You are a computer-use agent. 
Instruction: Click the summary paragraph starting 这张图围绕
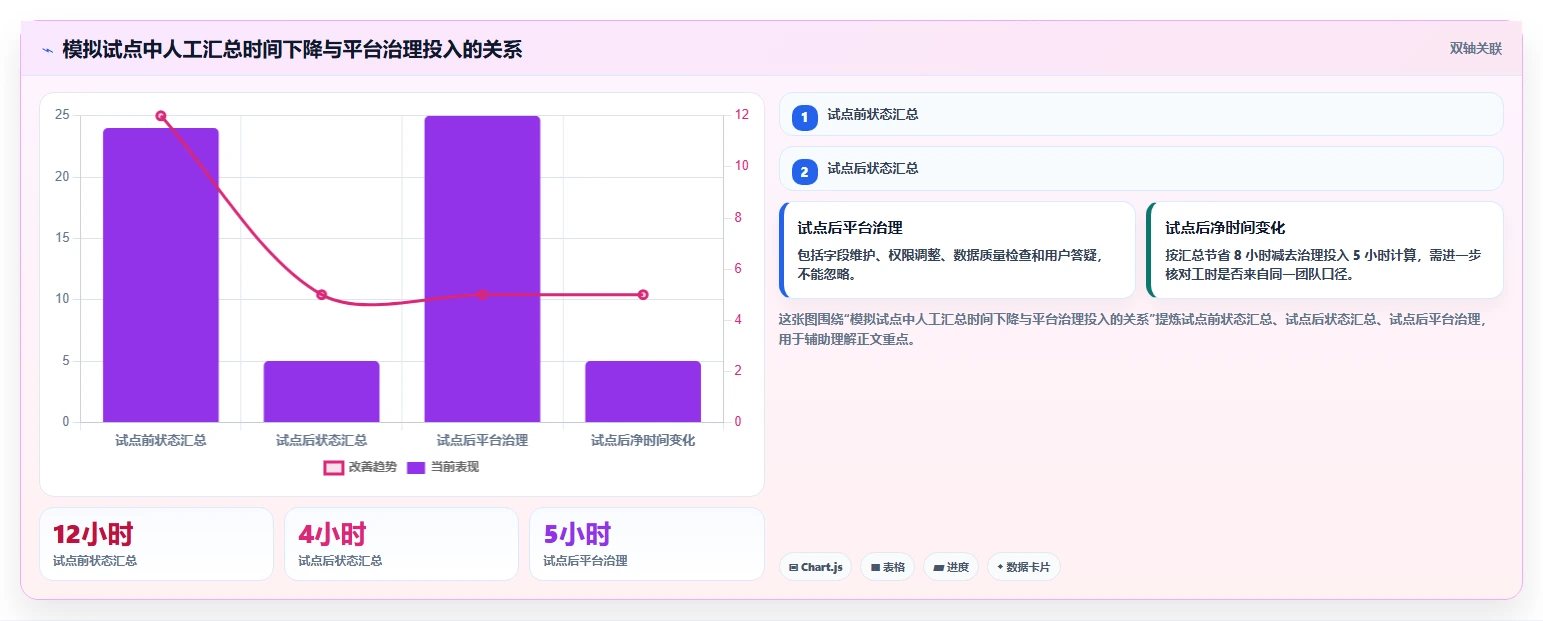[x=1134, y=329]
